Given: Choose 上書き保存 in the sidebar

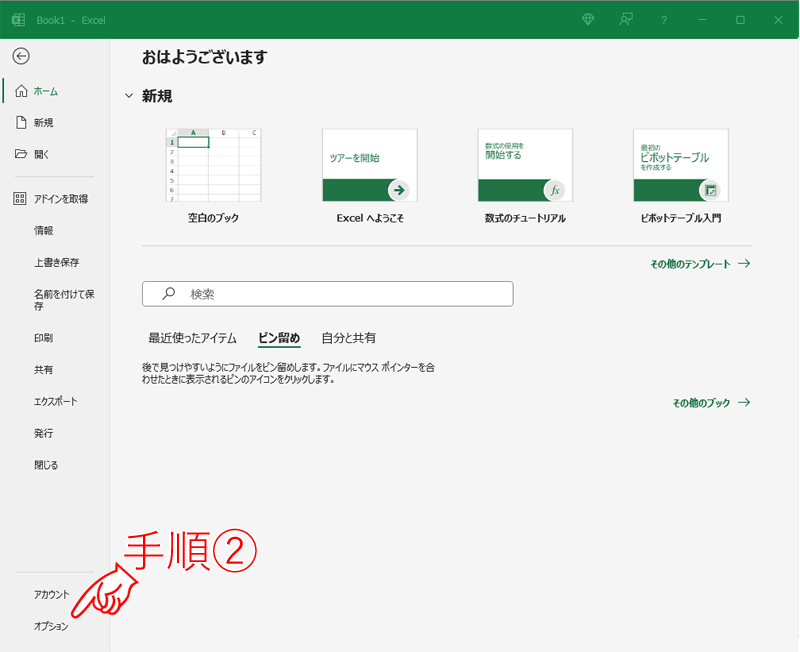Looking at the screenshot, I should click(55, 262).
